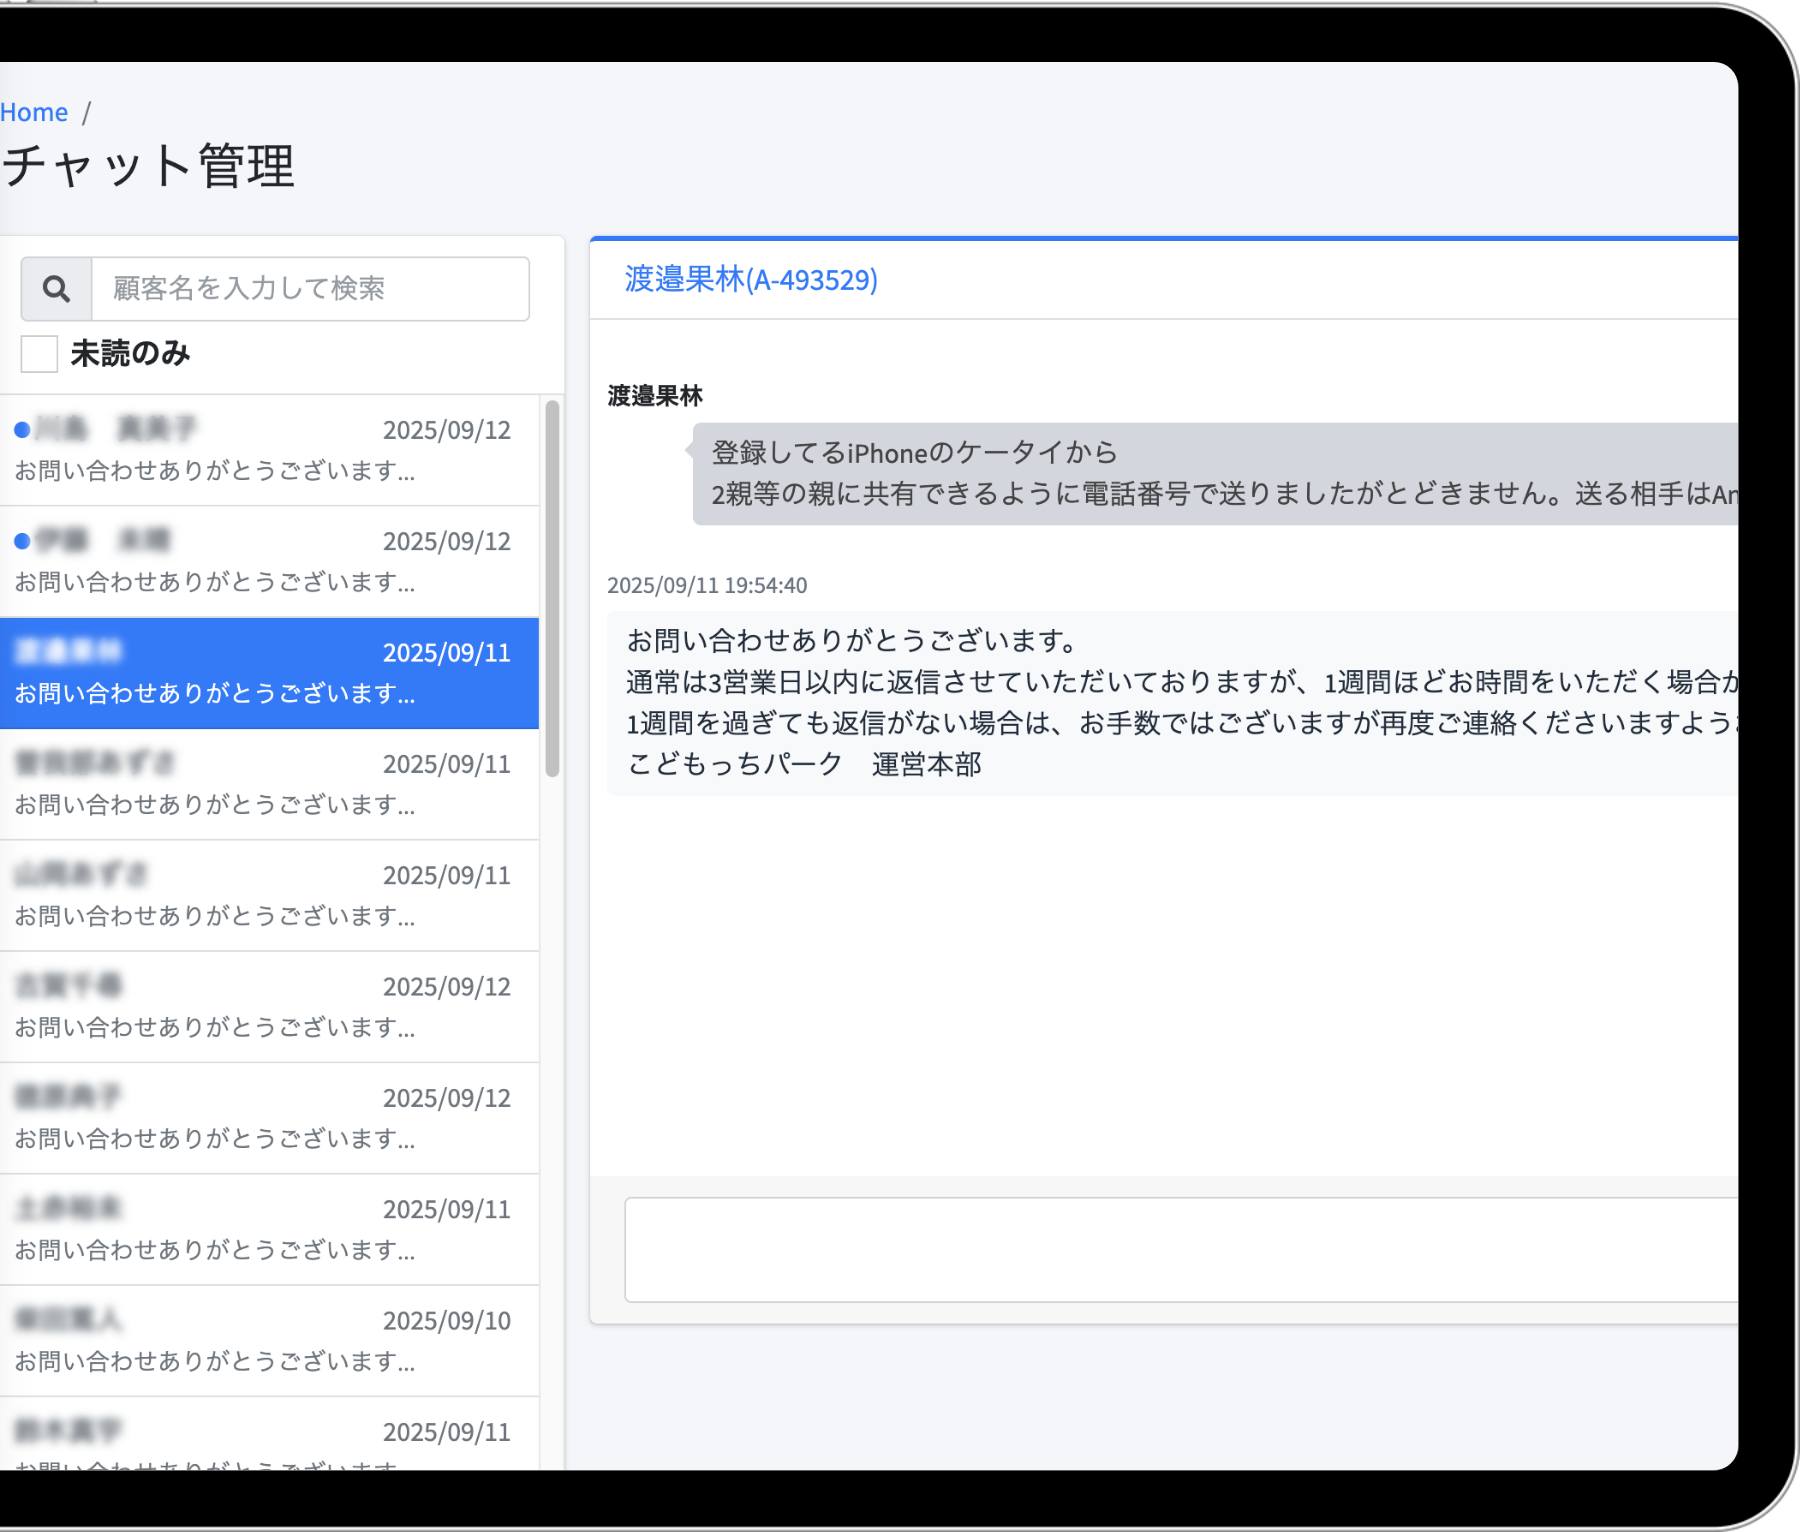Click unread dot on second 2025/09/12 chat
This screenshot has width=1800, height=1532.
(x=22, y=541)
